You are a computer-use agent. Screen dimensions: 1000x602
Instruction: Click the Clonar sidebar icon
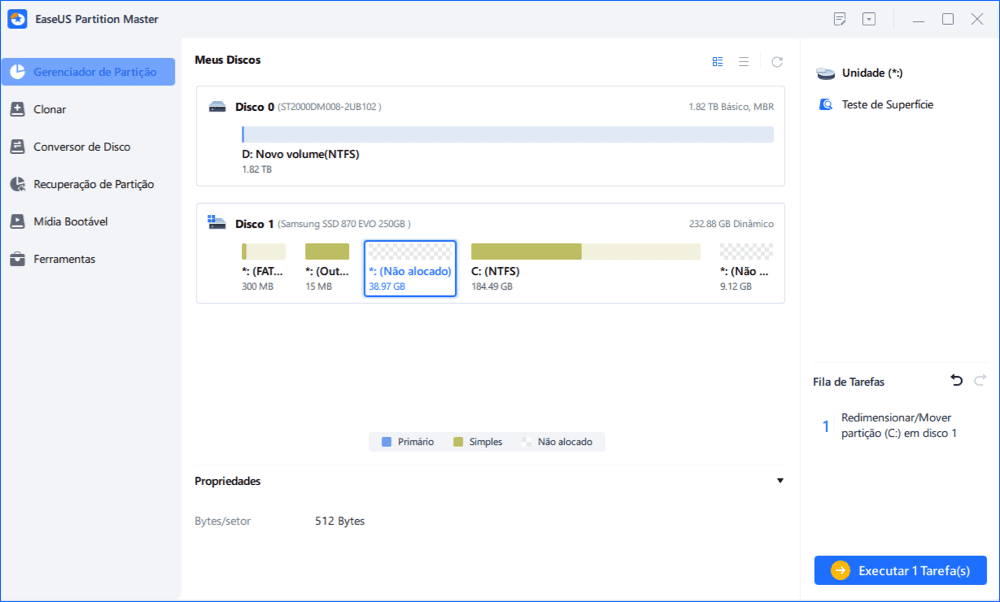click(17, 109)
